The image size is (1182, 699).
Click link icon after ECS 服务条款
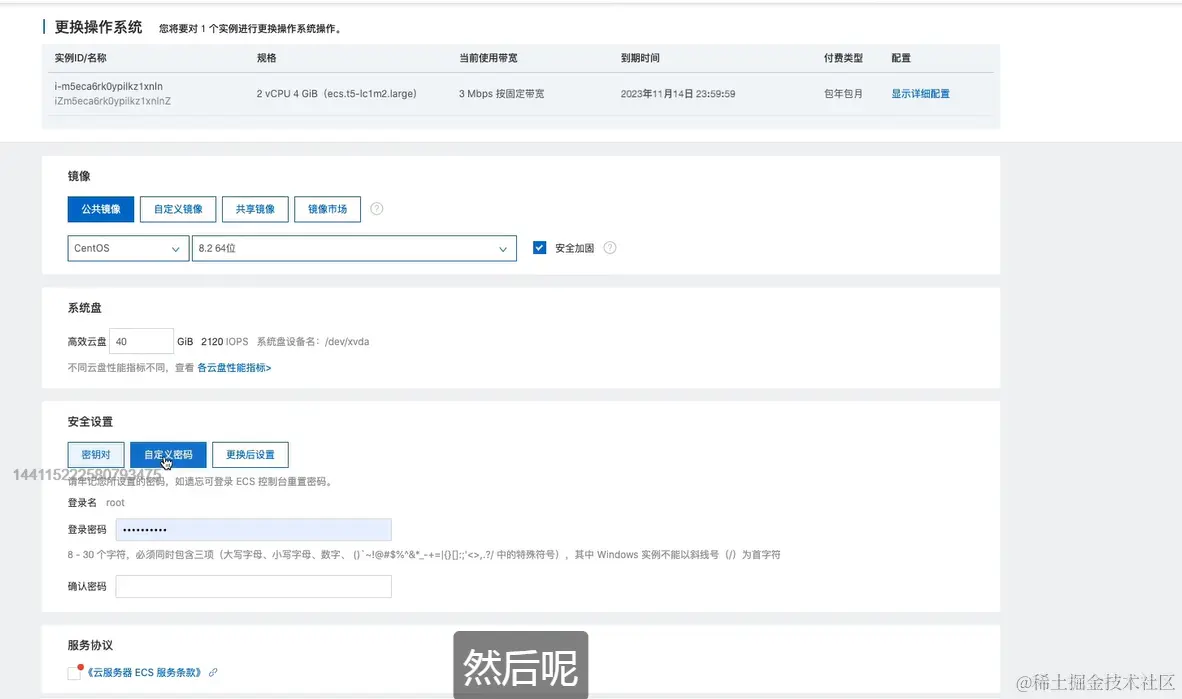point(213,673)
